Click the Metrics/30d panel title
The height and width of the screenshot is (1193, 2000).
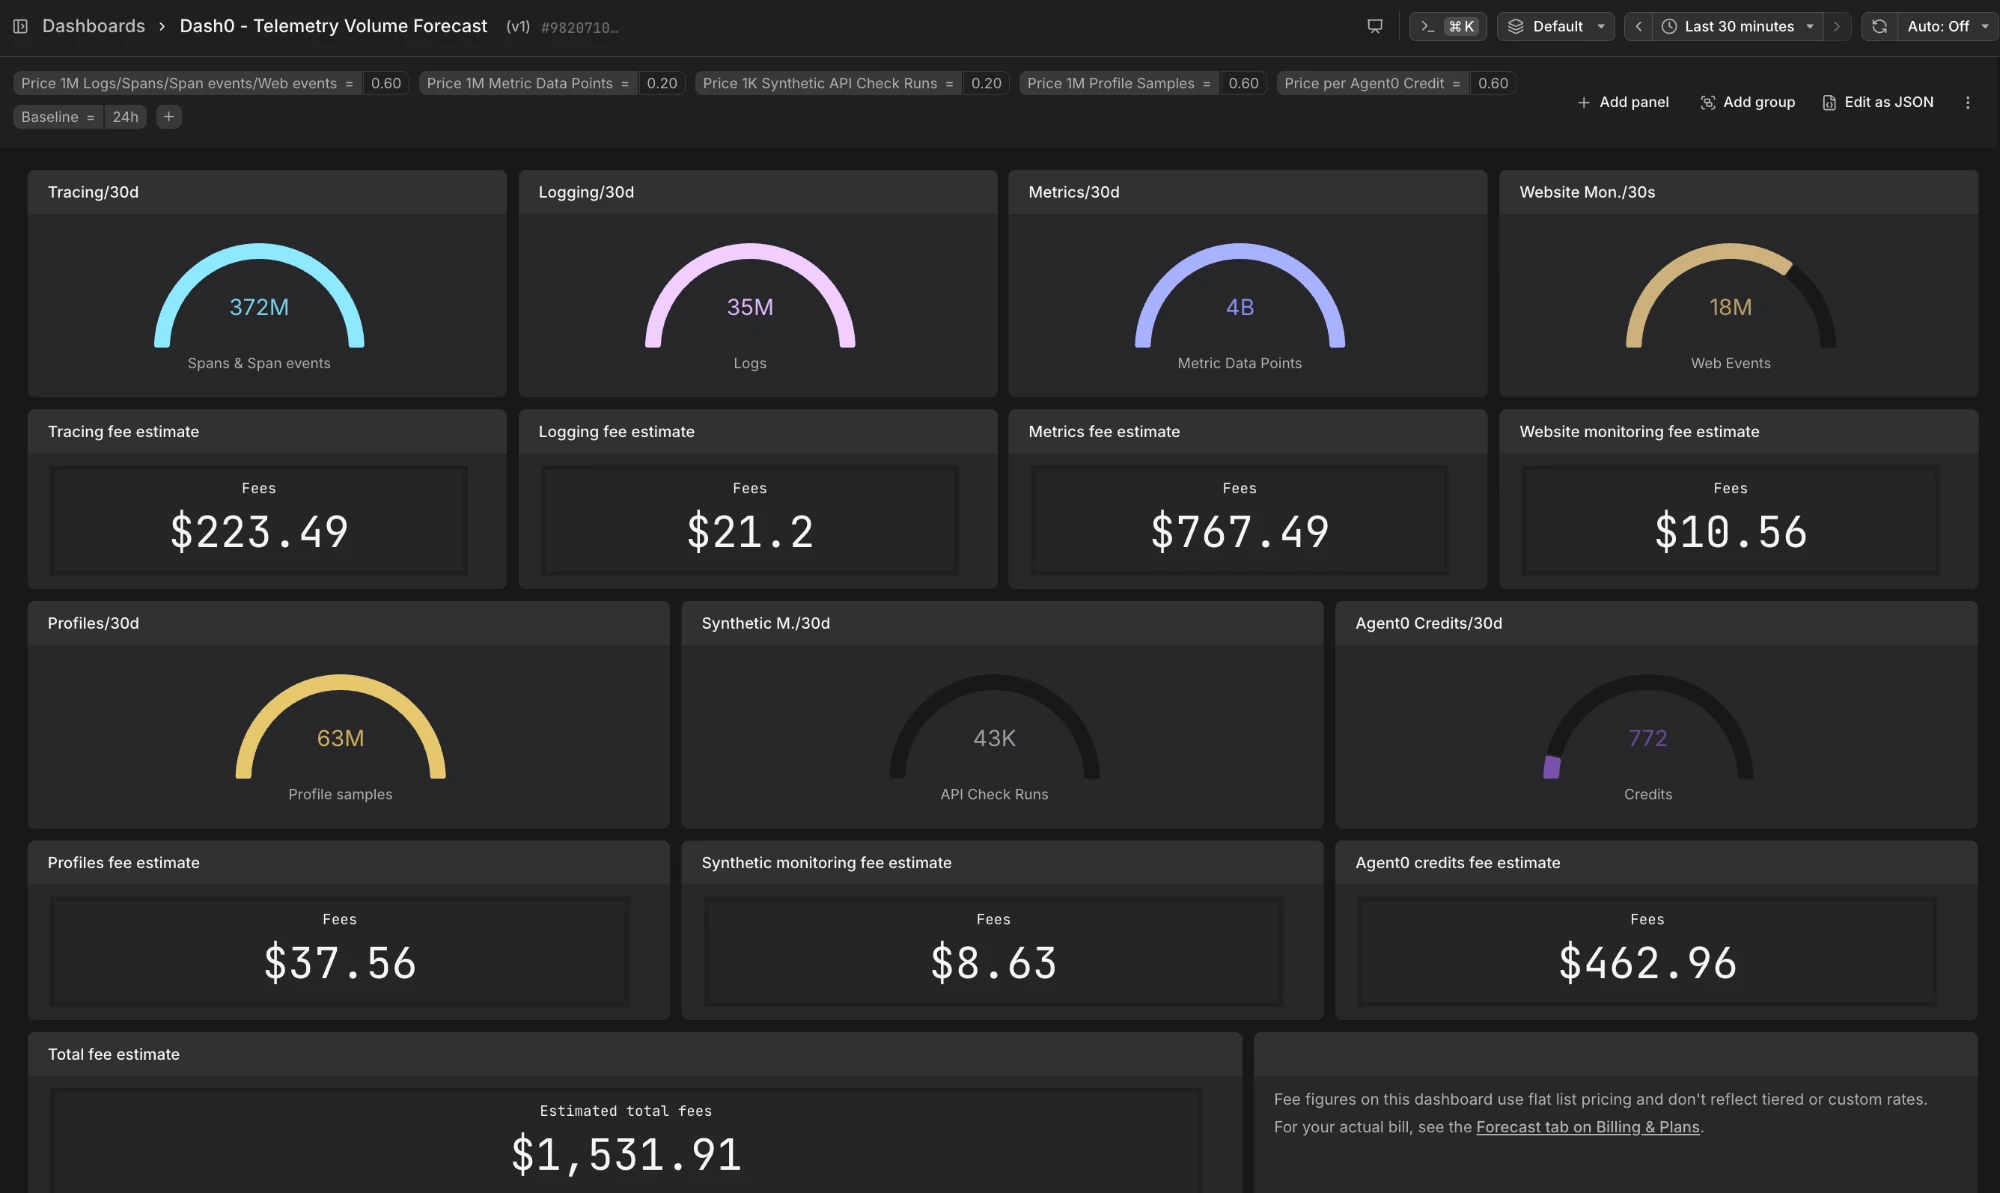tap(1074, 192)
